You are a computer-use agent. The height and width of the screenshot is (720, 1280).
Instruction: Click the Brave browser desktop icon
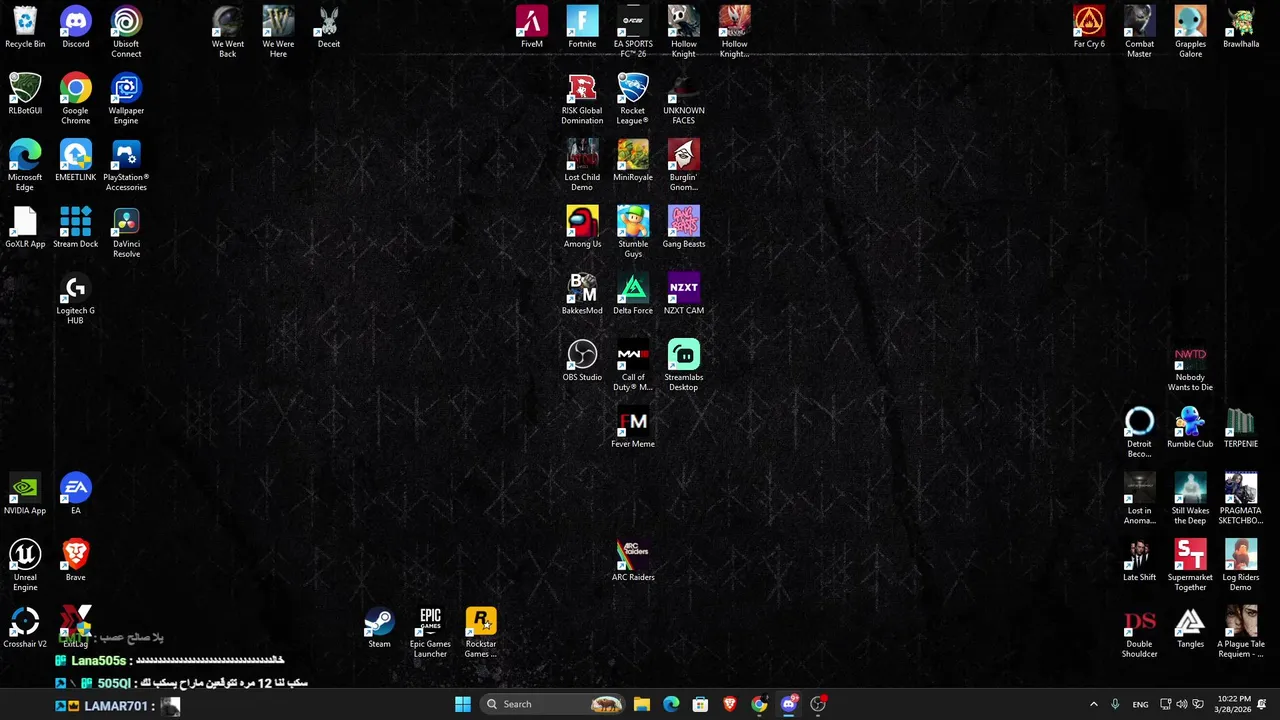pyautogui.click(x=76, y=561)
